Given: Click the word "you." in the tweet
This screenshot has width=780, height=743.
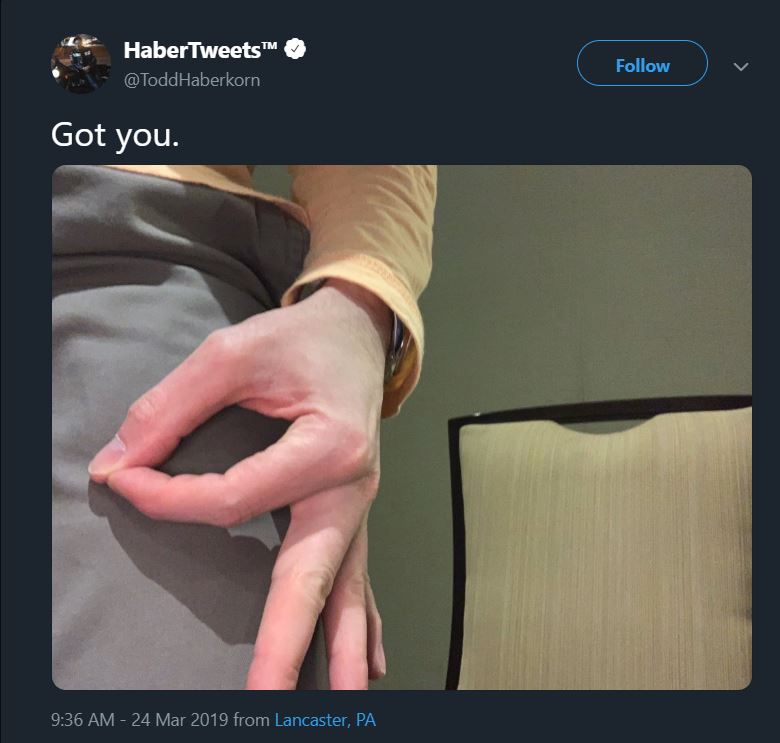Looking at the screenshot, I should pos(147,137).
